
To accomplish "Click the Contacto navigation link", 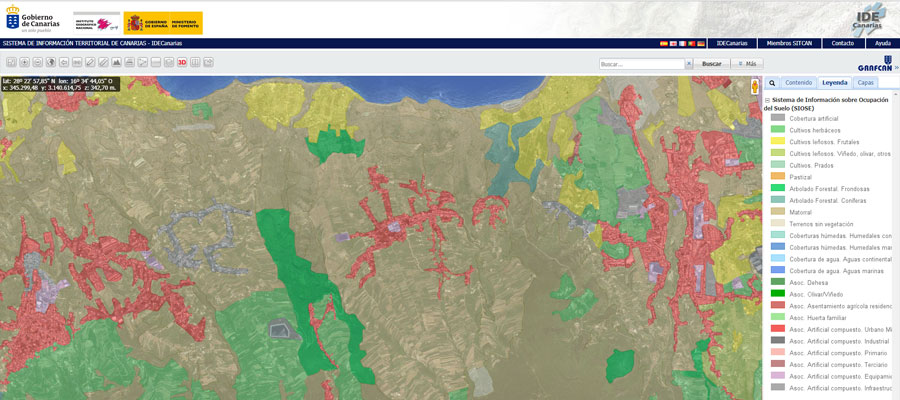I will 843,44.
